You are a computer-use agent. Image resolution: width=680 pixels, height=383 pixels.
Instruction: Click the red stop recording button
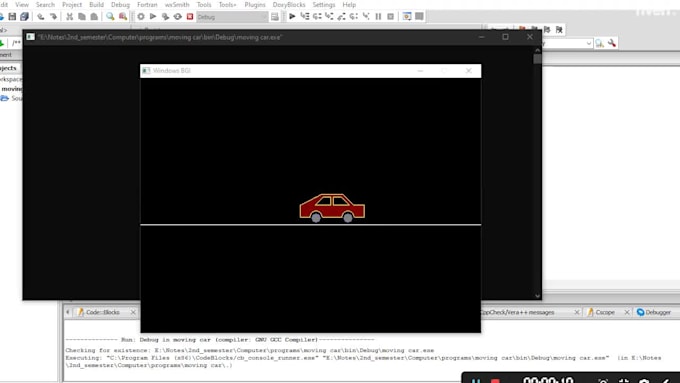[x=495, y=381]
